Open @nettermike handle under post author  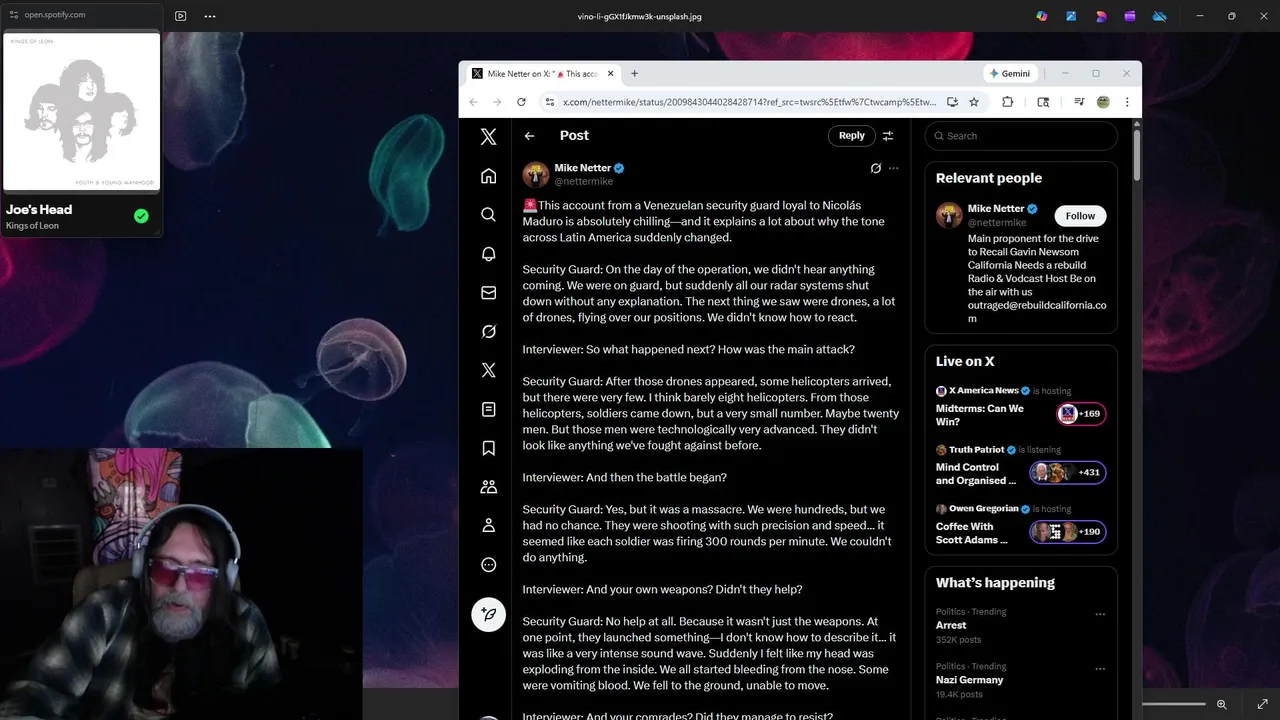click(x=584, y=182)
